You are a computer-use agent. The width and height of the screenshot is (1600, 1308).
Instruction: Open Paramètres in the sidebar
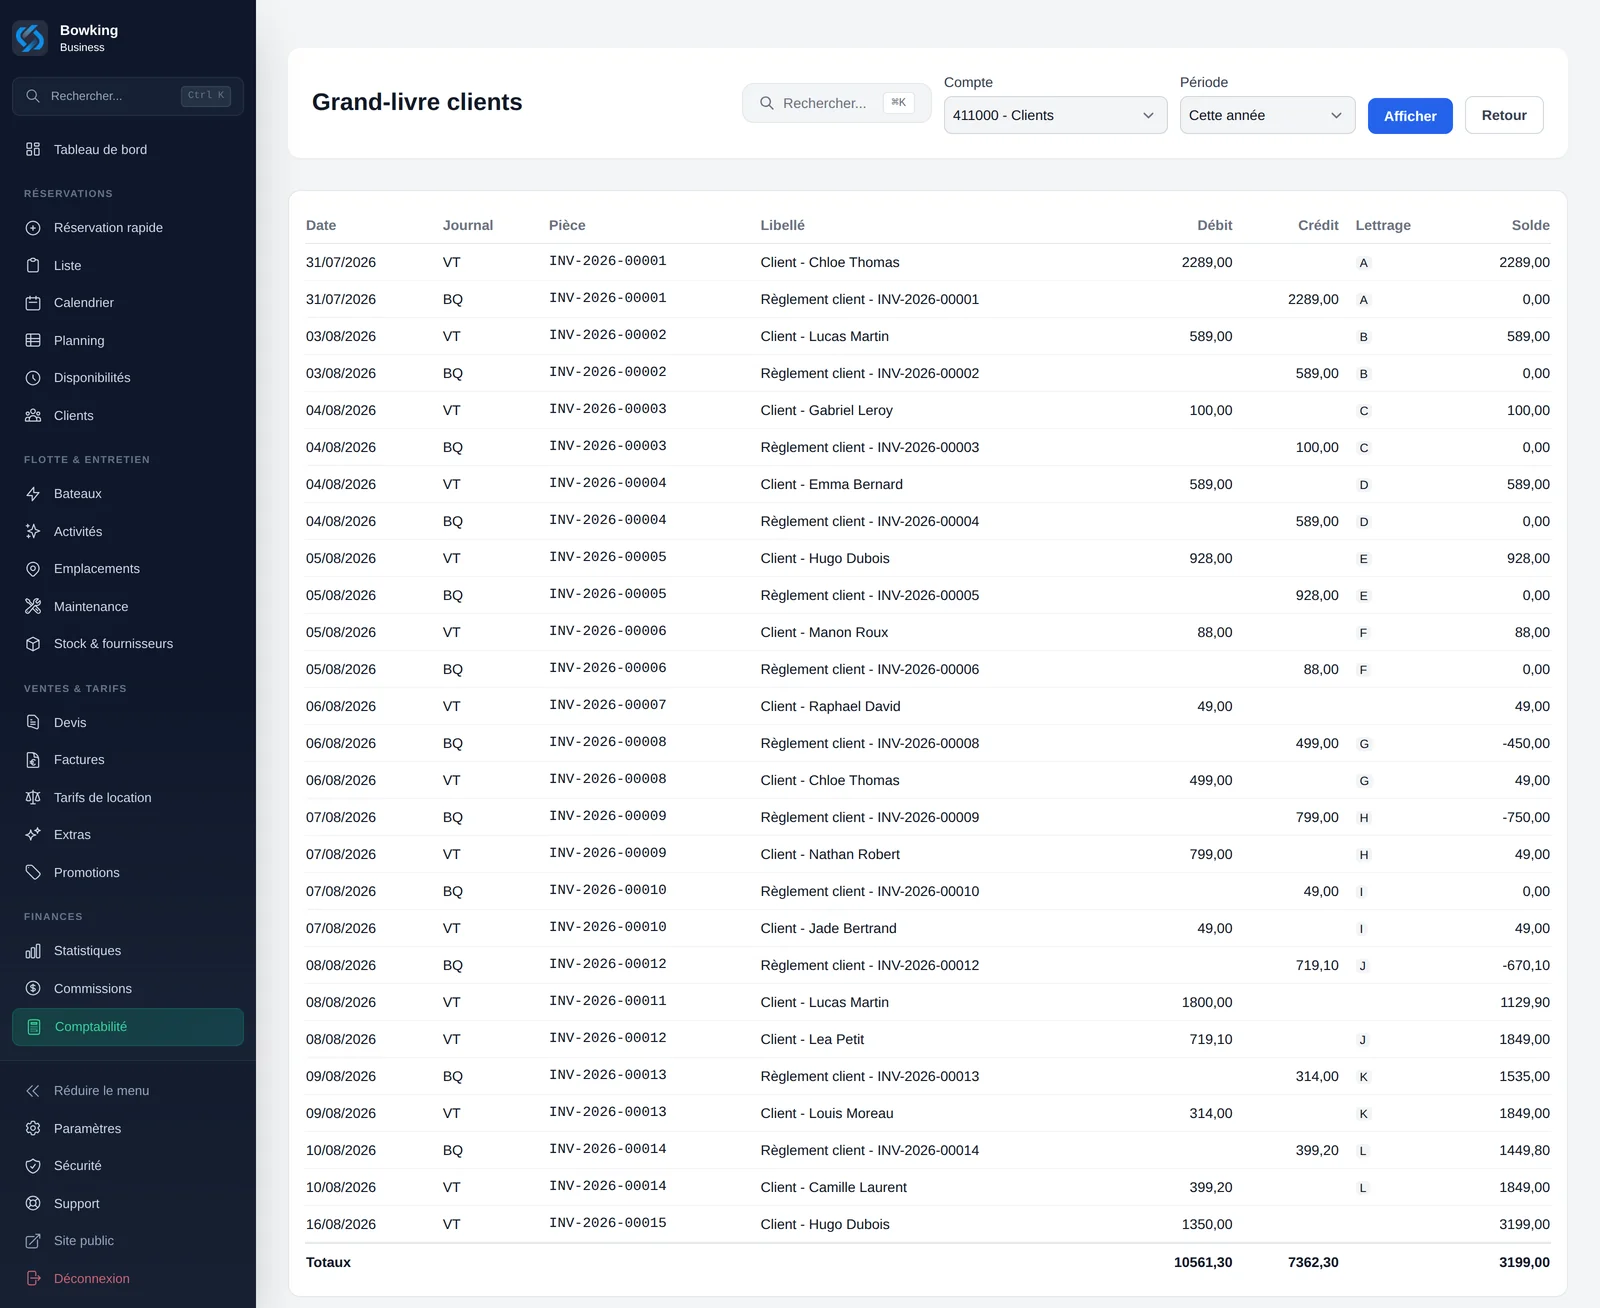click(x=128, y=1129)
